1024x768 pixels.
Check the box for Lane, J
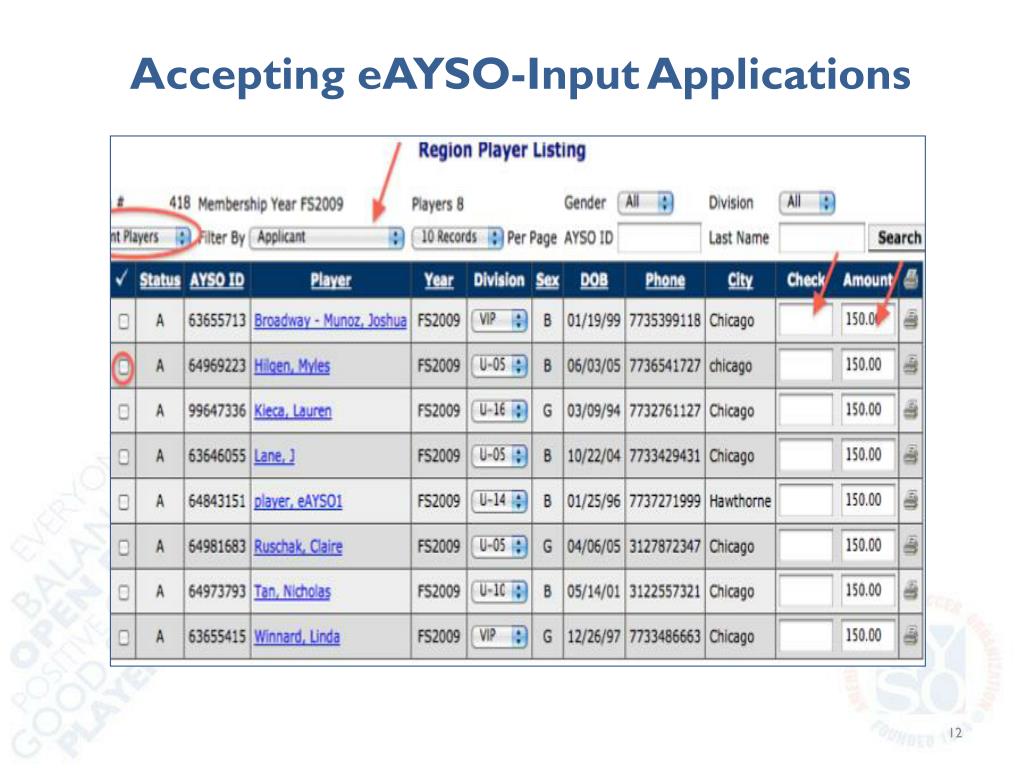(123, 456)
